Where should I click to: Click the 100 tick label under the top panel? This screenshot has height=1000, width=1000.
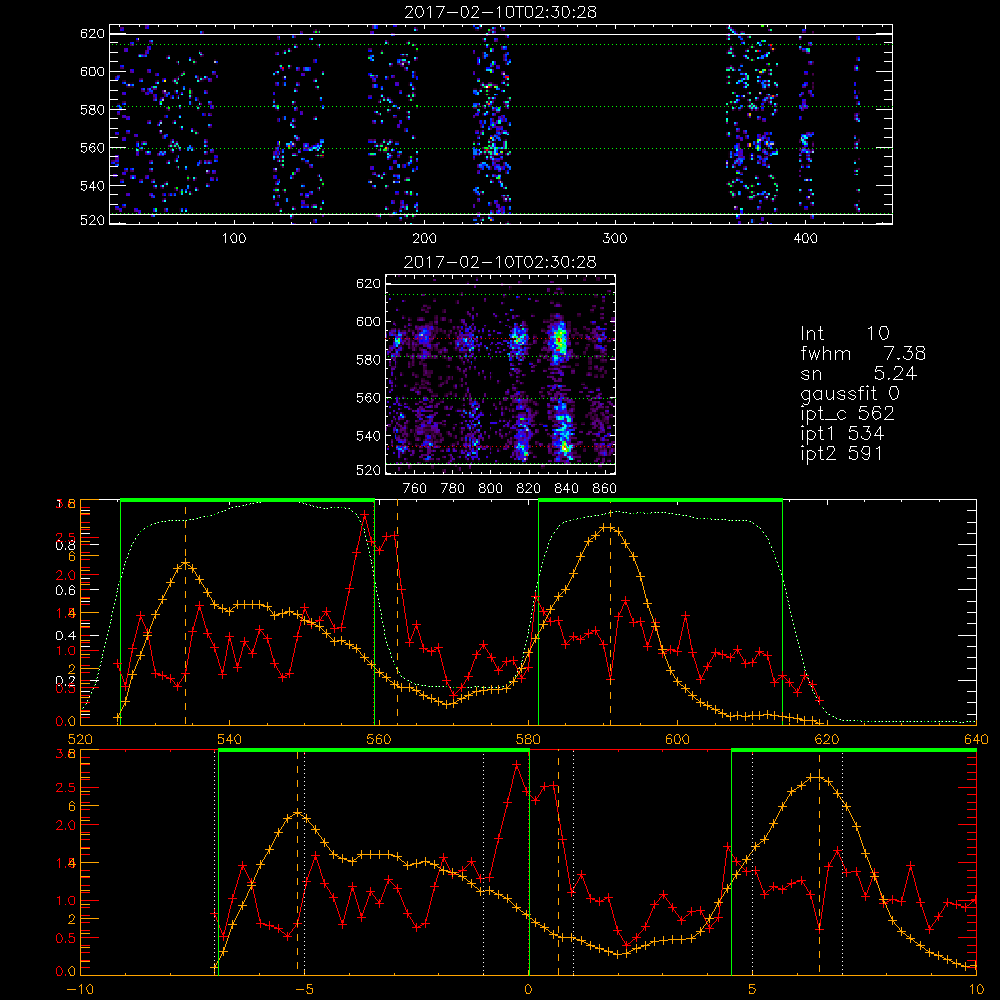234,239
